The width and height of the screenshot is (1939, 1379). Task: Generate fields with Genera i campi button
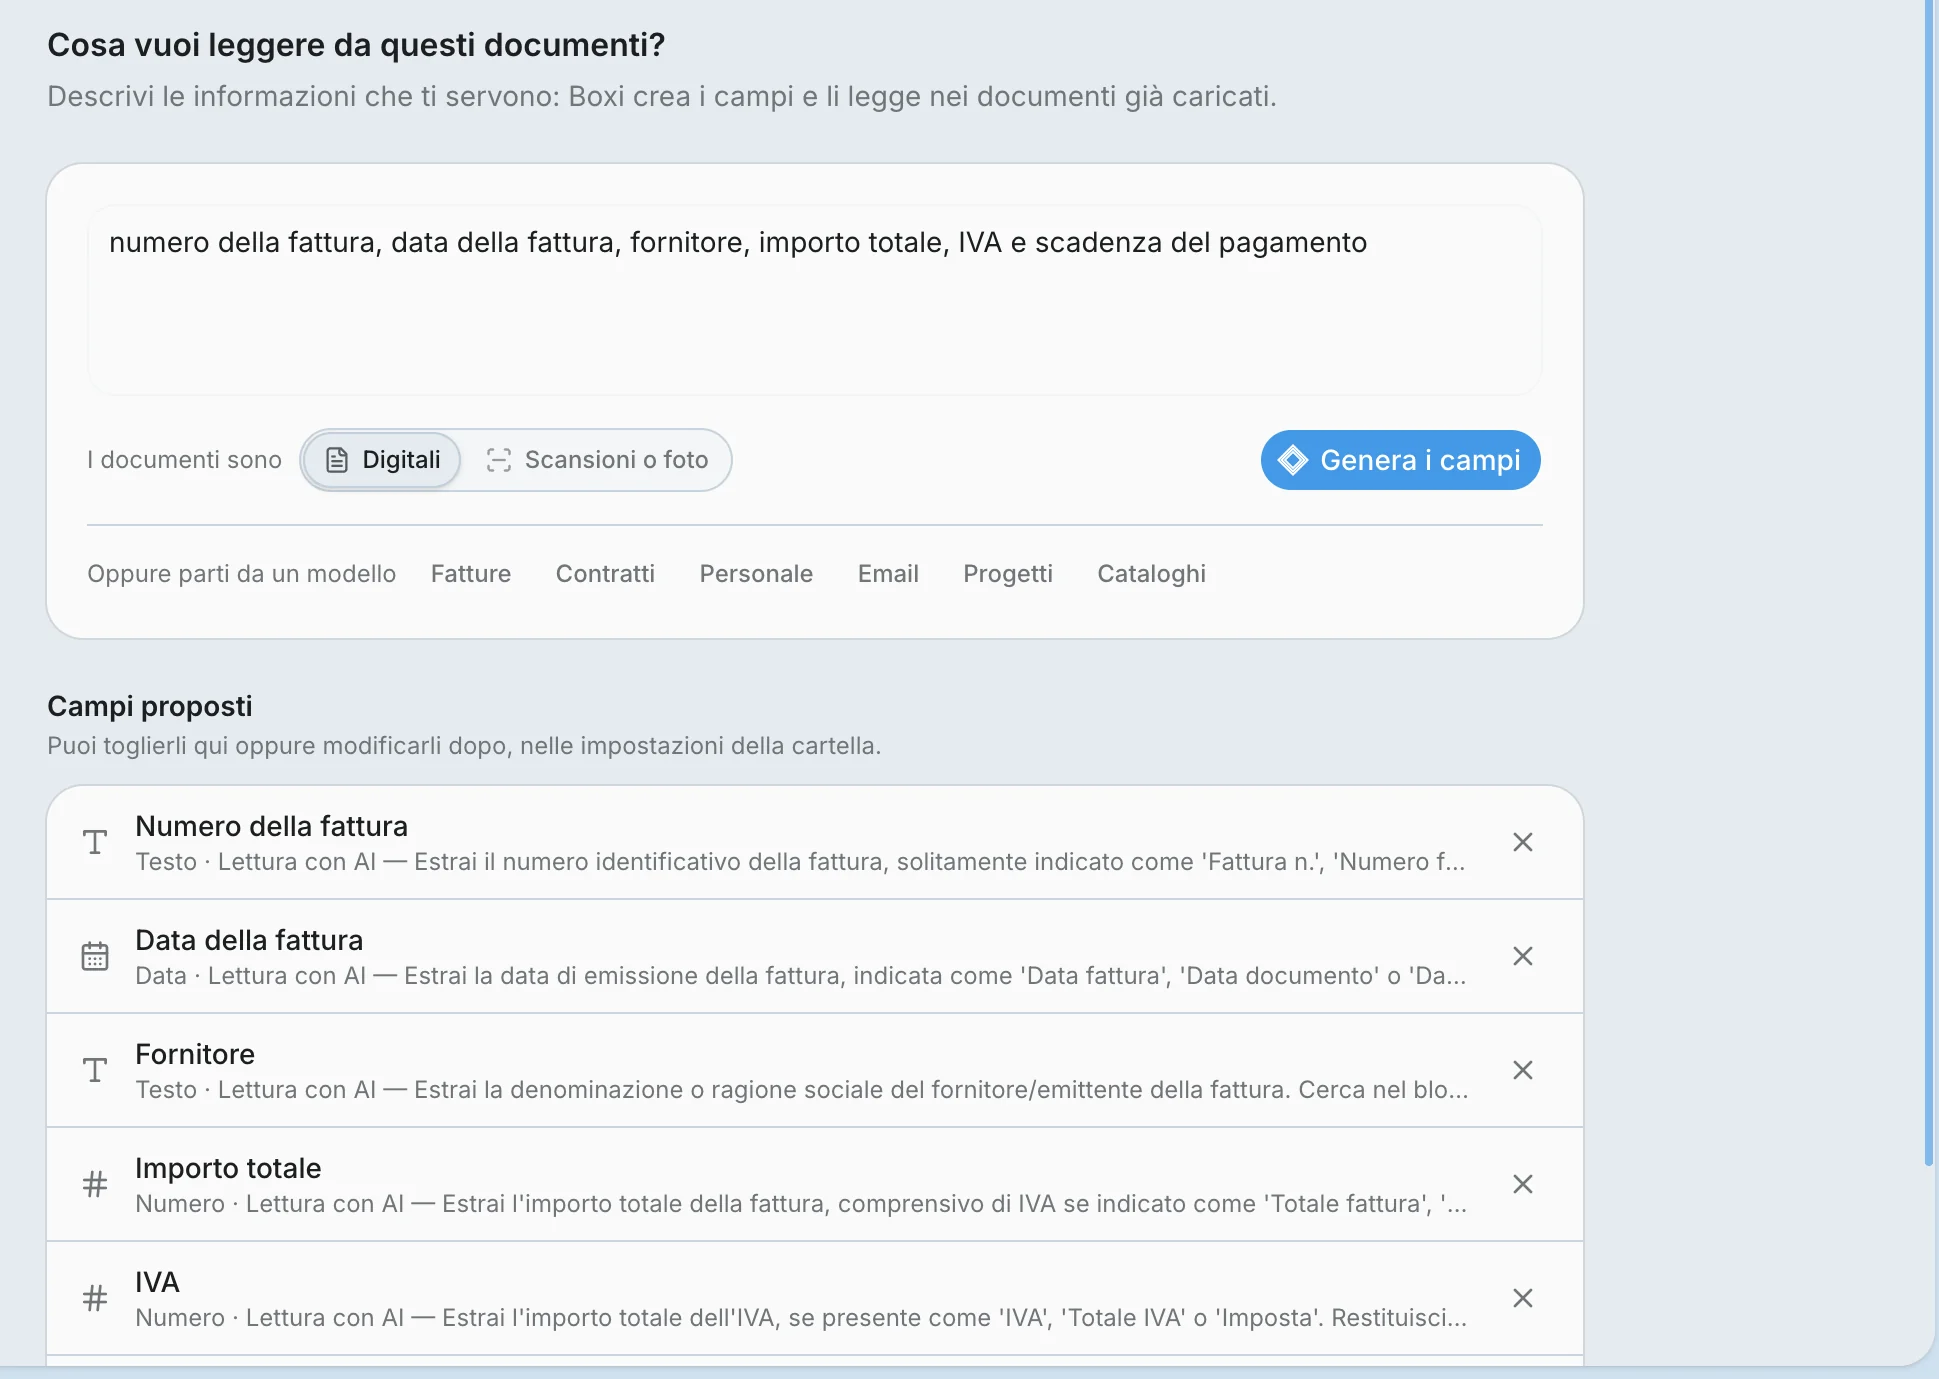(1400, 460)
